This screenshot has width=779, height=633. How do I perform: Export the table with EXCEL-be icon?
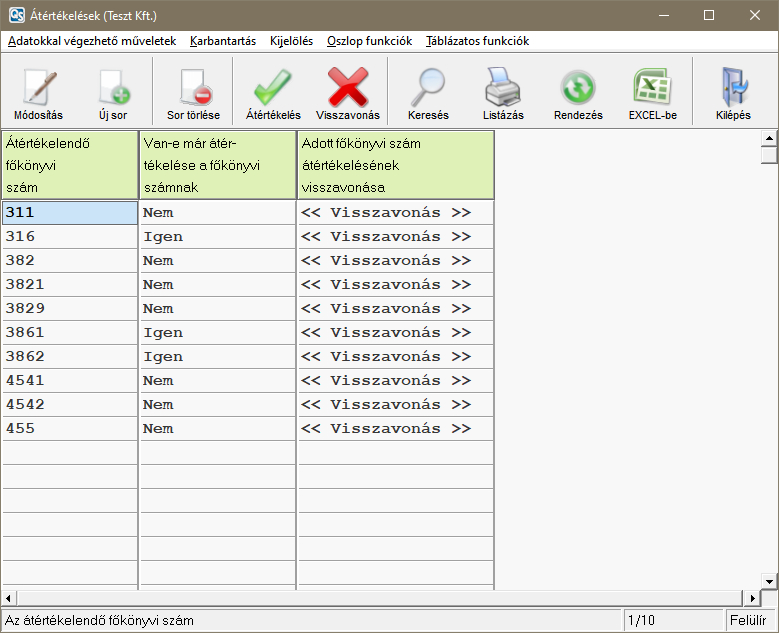(652, 92)
